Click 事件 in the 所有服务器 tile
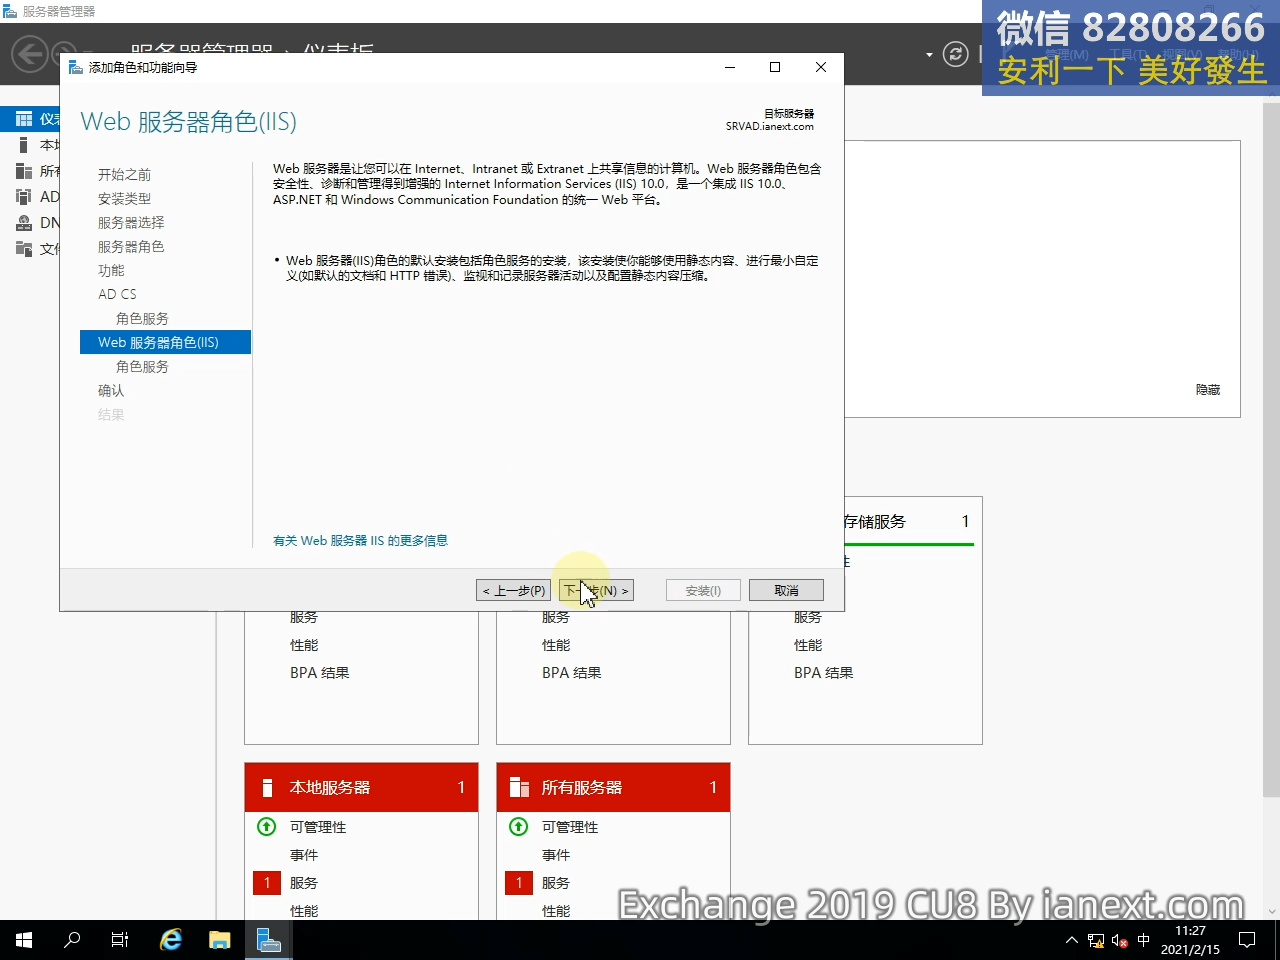Viewport: 1280px width, 960px height. click(556, 855)
